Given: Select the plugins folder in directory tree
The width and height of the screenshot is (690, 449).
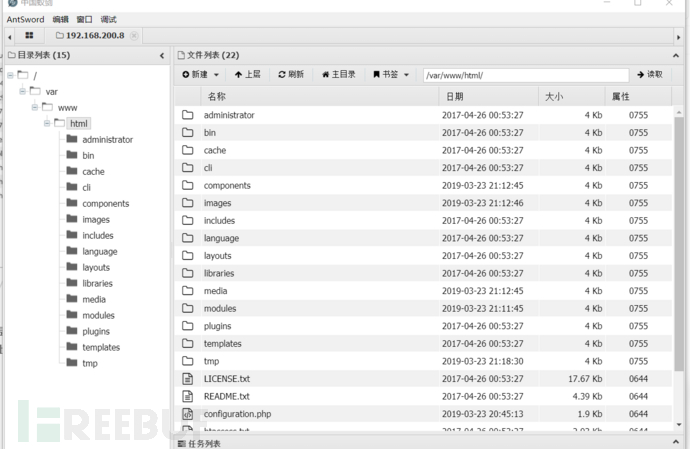Looking at the screenshot, I should pyautogui.click(x=95, y=331).
